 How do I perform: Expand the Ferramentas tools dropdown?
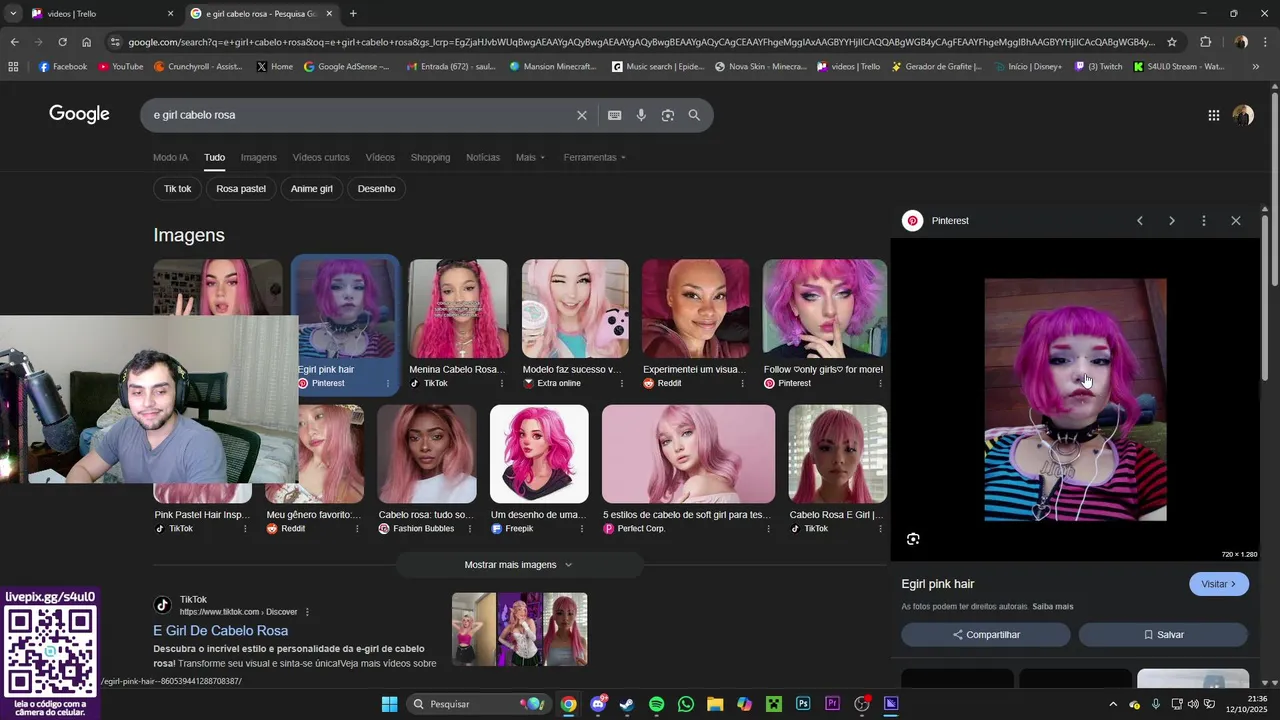[594, 157]
